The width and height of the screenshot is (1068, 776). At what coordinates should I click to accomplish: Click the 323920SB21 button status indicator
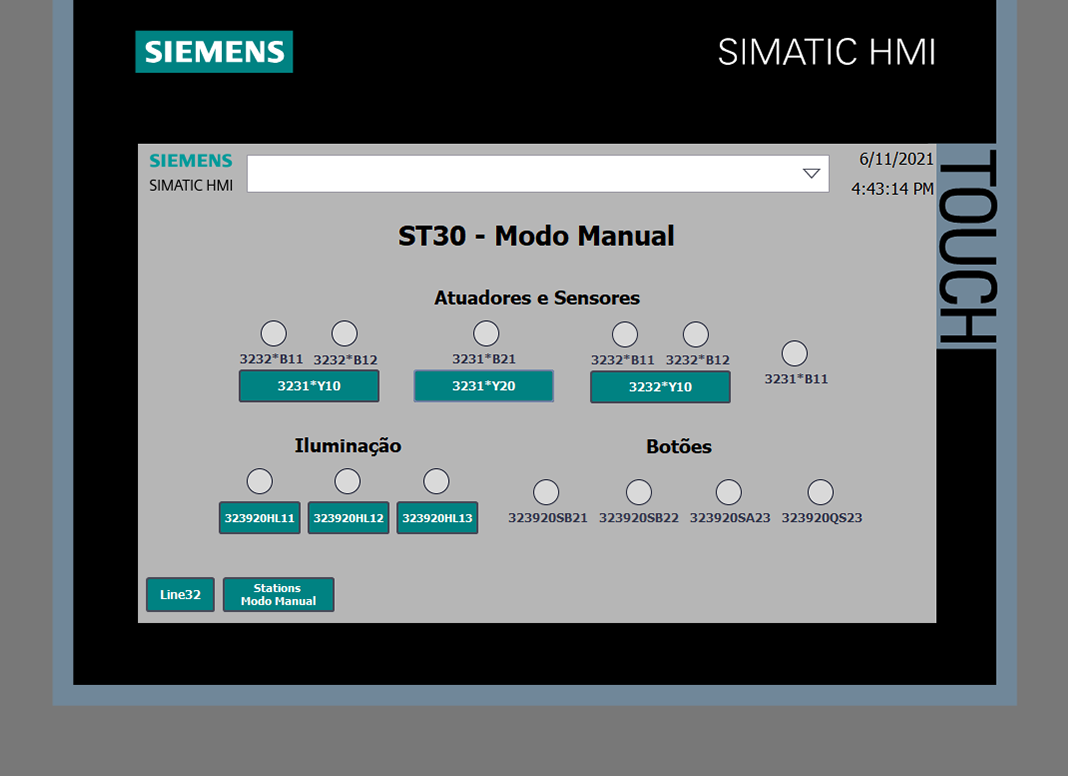(x=546, y=492)
